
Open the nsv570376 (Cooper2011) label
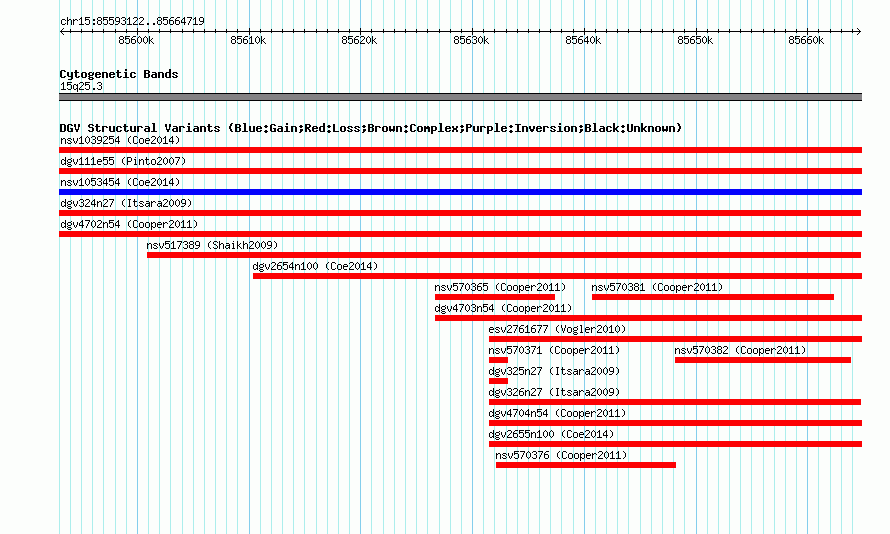[x=561, y=455]
